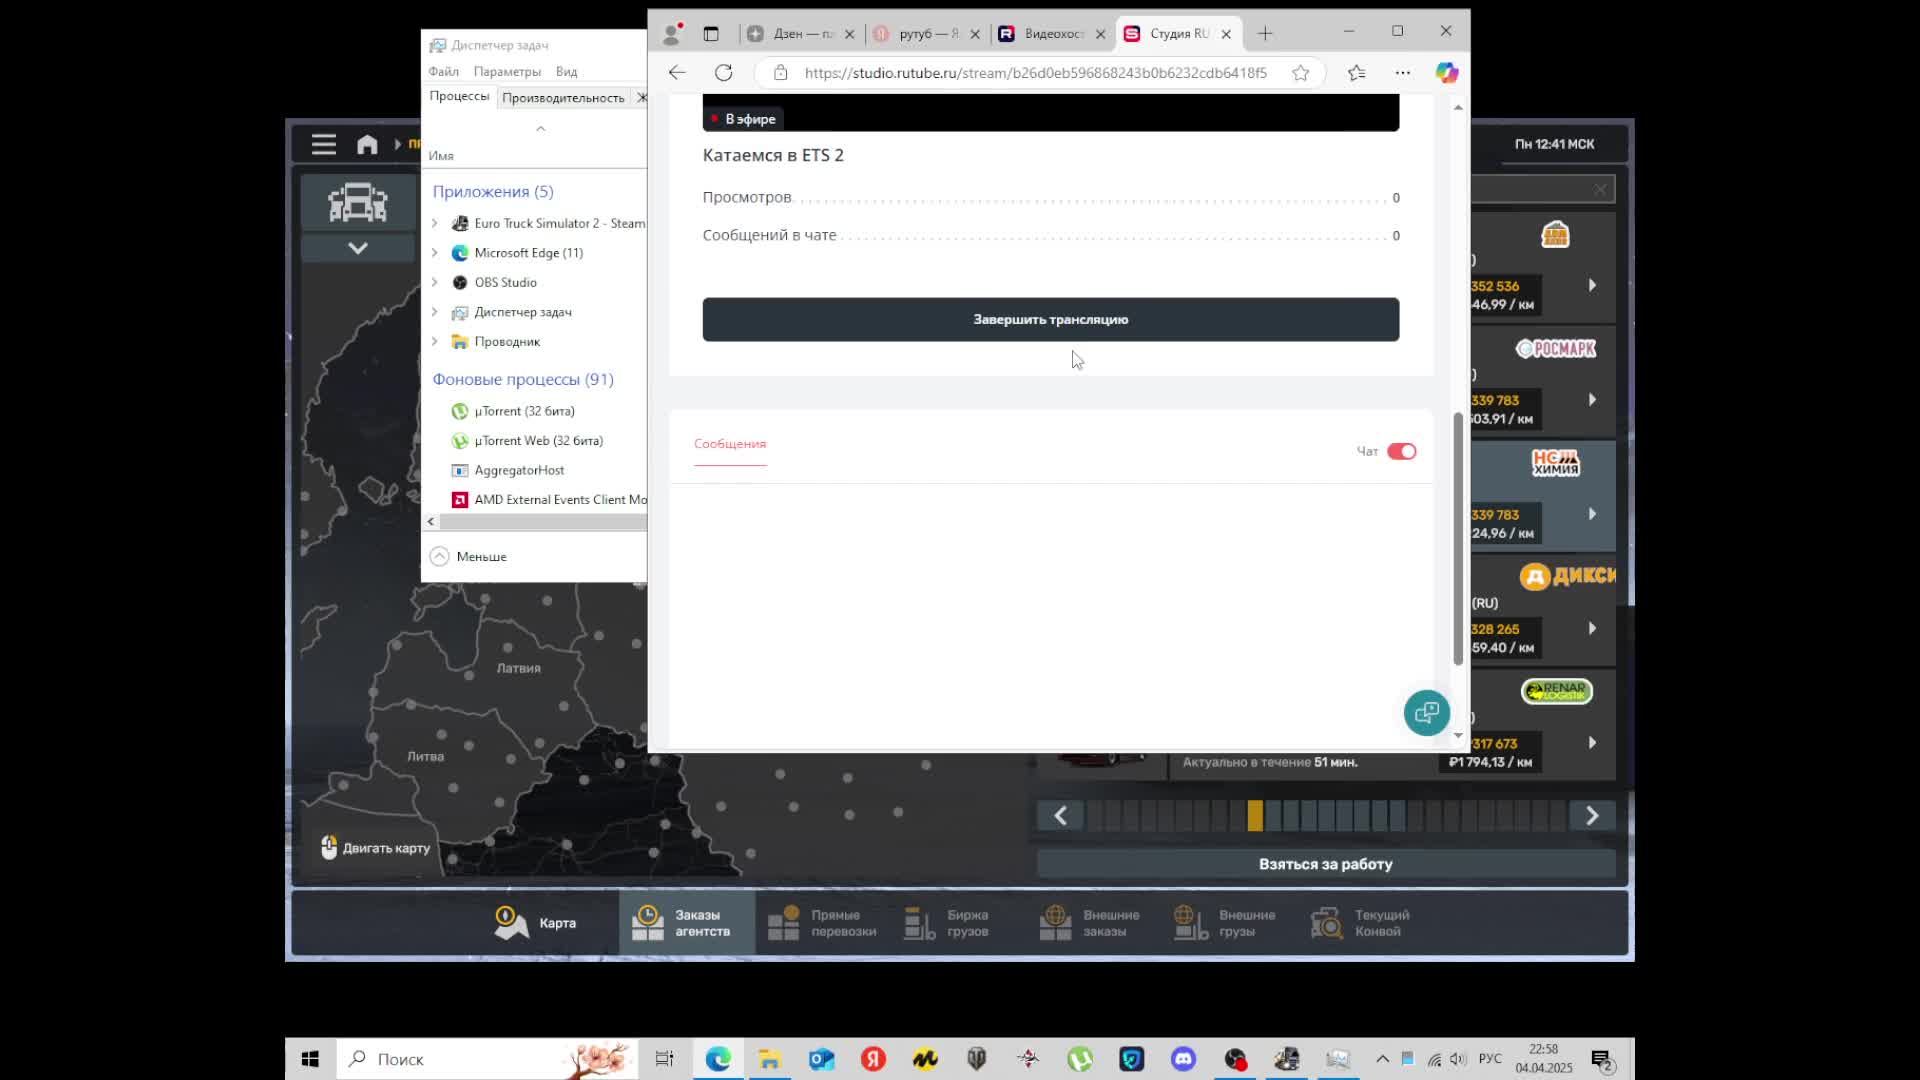Click the highlighted yellow pagination marker
Image resolution: width=1920 pixels, height=1080 pixels.
tap(1255, 816)
